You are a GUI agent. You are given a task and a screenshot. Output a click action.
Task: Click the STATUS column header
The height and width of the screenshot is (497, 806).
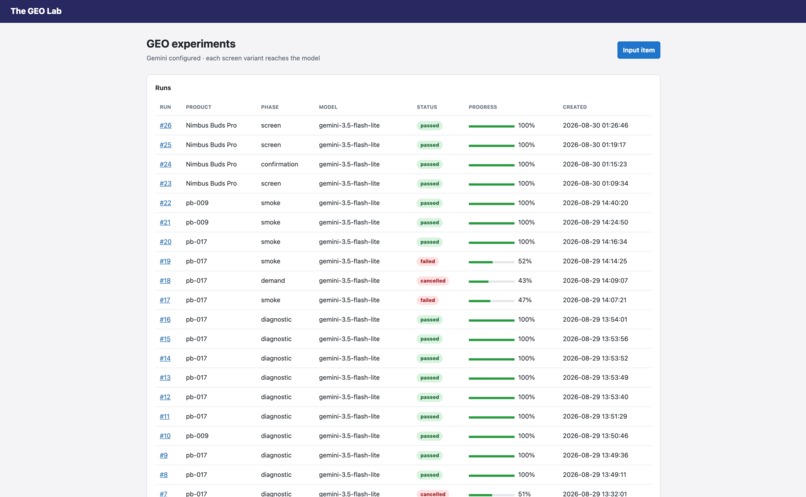click(427, 107)
